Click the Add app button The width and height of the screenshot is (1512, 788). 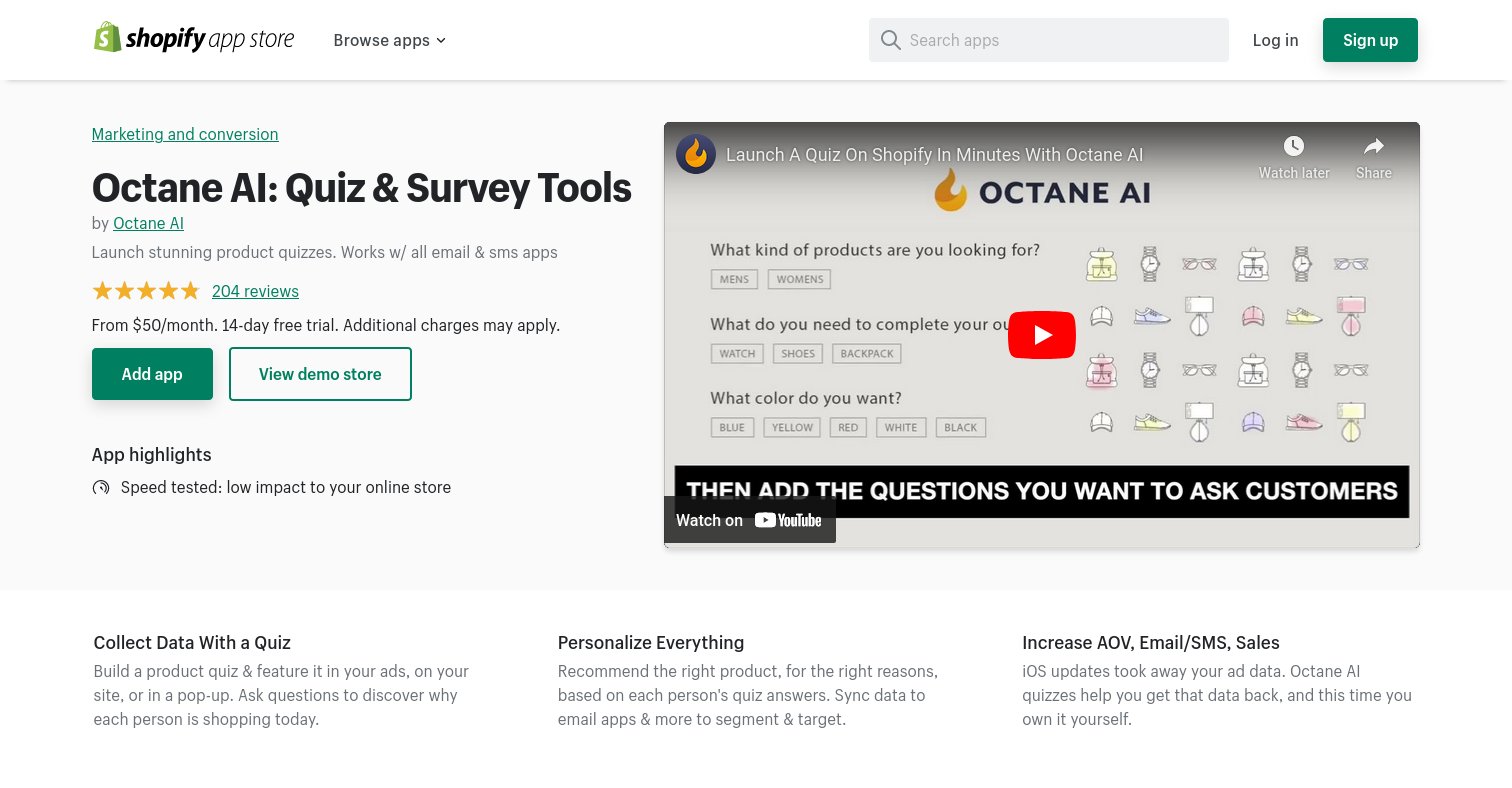tap(152, 374)
